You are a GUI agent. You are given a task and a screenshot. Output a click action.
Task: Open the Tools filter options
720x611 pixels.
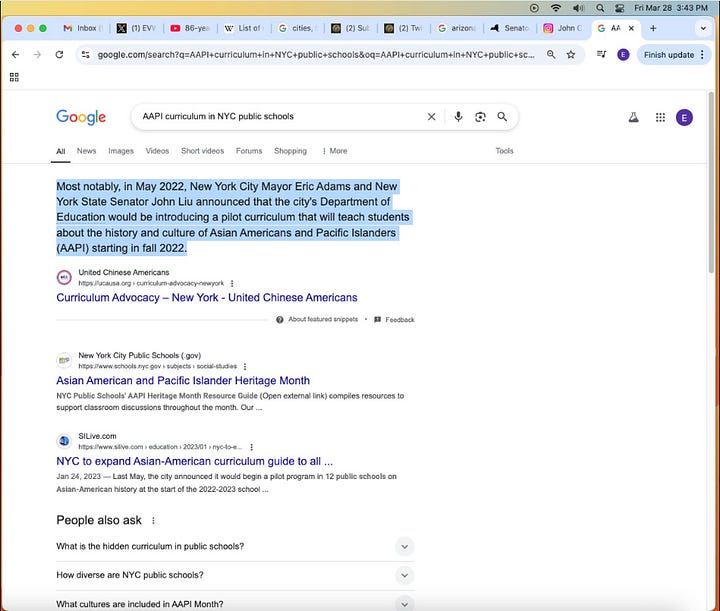point(504,151)
